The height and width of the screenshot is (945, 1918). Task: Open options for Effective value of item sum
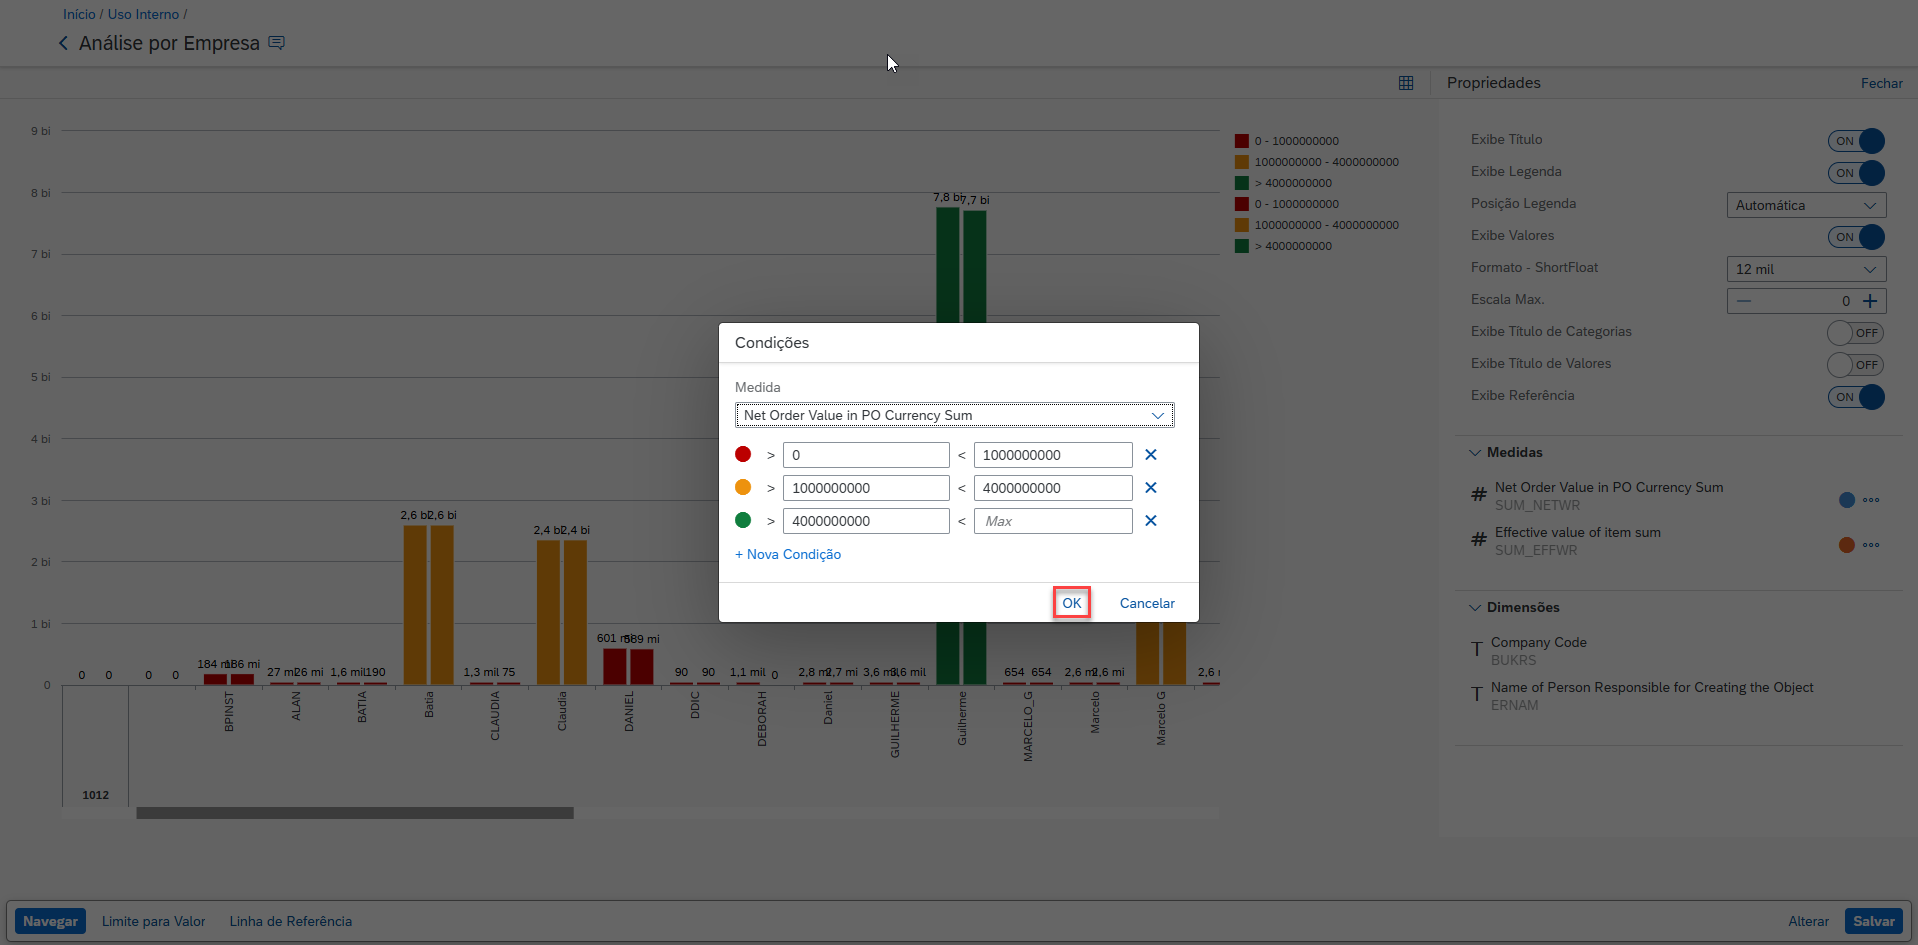[x=1871, y=545]
